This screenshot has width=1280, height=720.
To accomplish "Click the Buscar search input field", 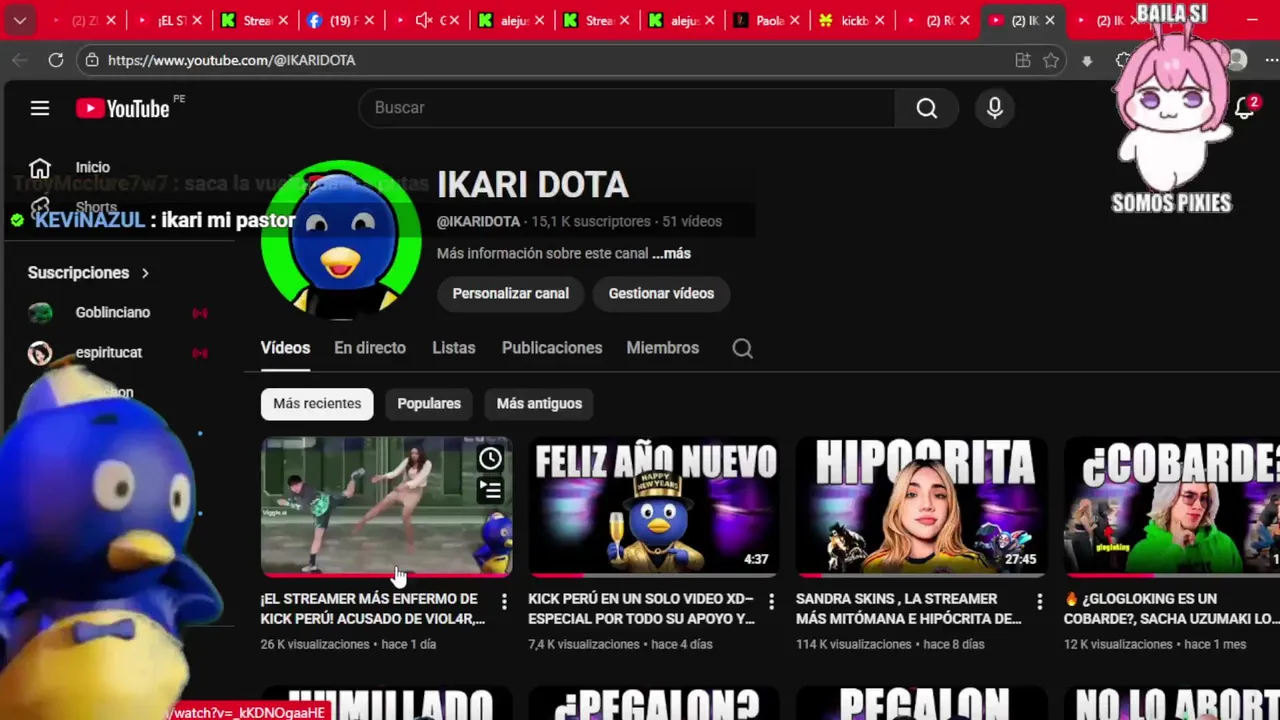I will click(627, 108).
